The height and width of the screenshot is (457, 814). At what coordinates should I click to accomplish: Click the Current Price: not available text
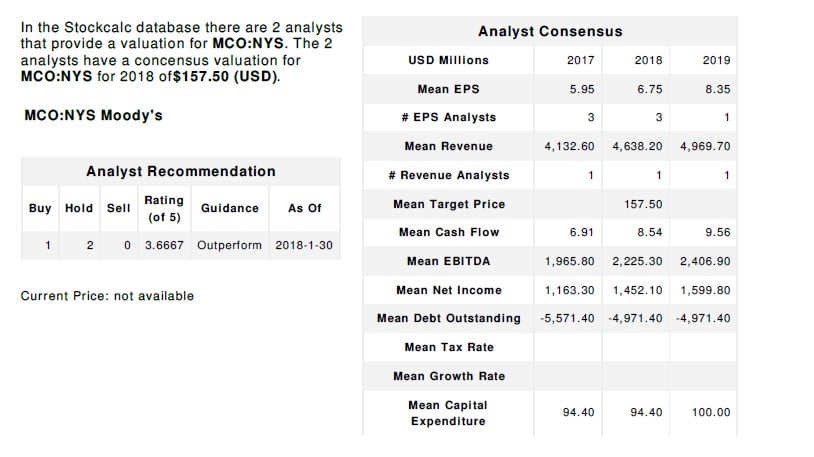(x=107, y=296)
